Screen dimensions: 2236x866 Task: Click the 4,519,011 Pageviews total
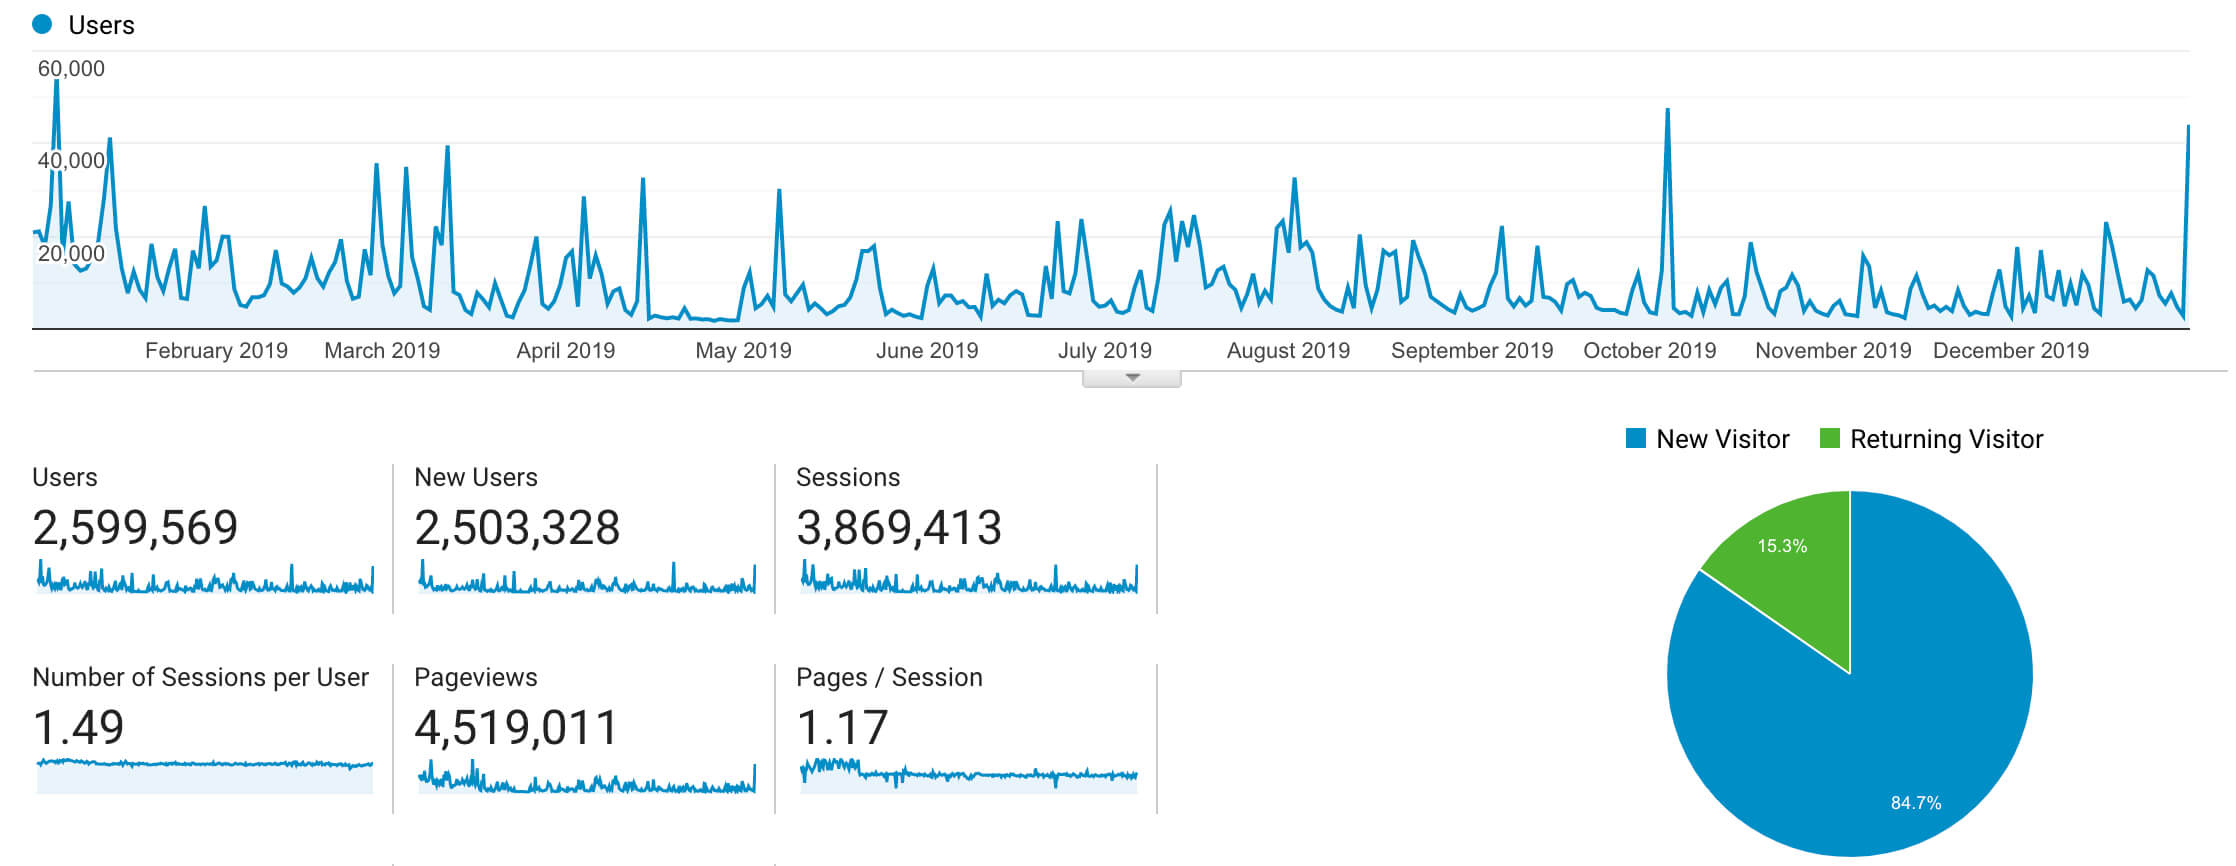point(516,728)
